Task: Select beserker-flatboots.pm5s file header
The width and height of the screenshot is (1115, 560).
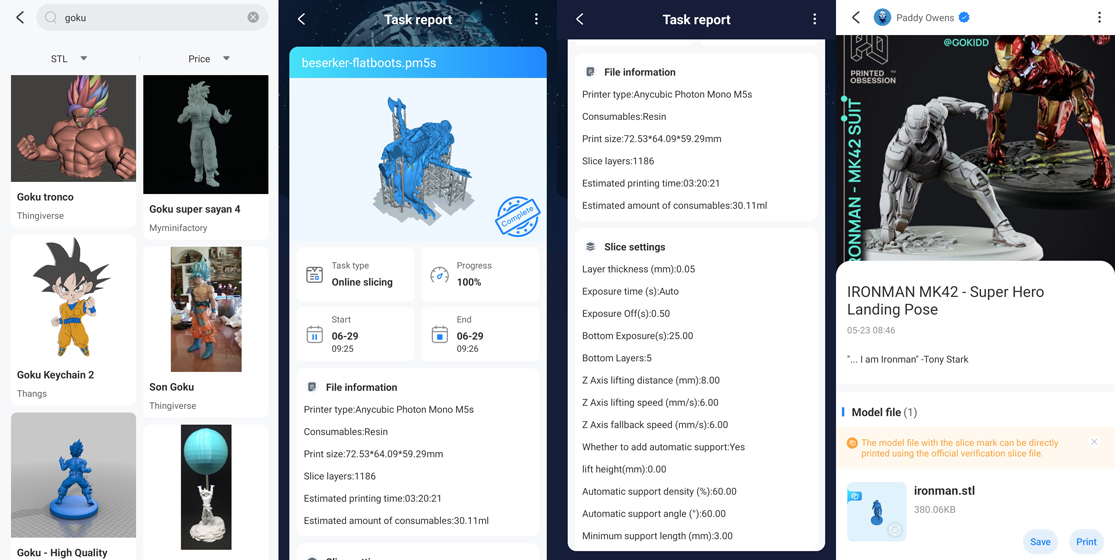Action: click(x=418, y=63)
